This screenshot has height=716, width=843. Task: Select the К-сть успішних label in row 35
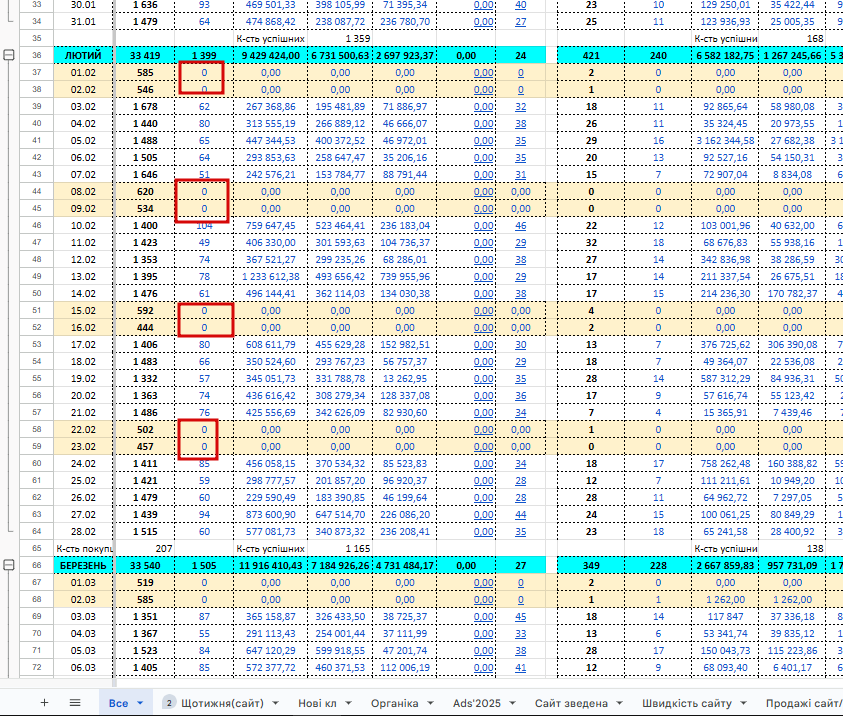point(270,39)
